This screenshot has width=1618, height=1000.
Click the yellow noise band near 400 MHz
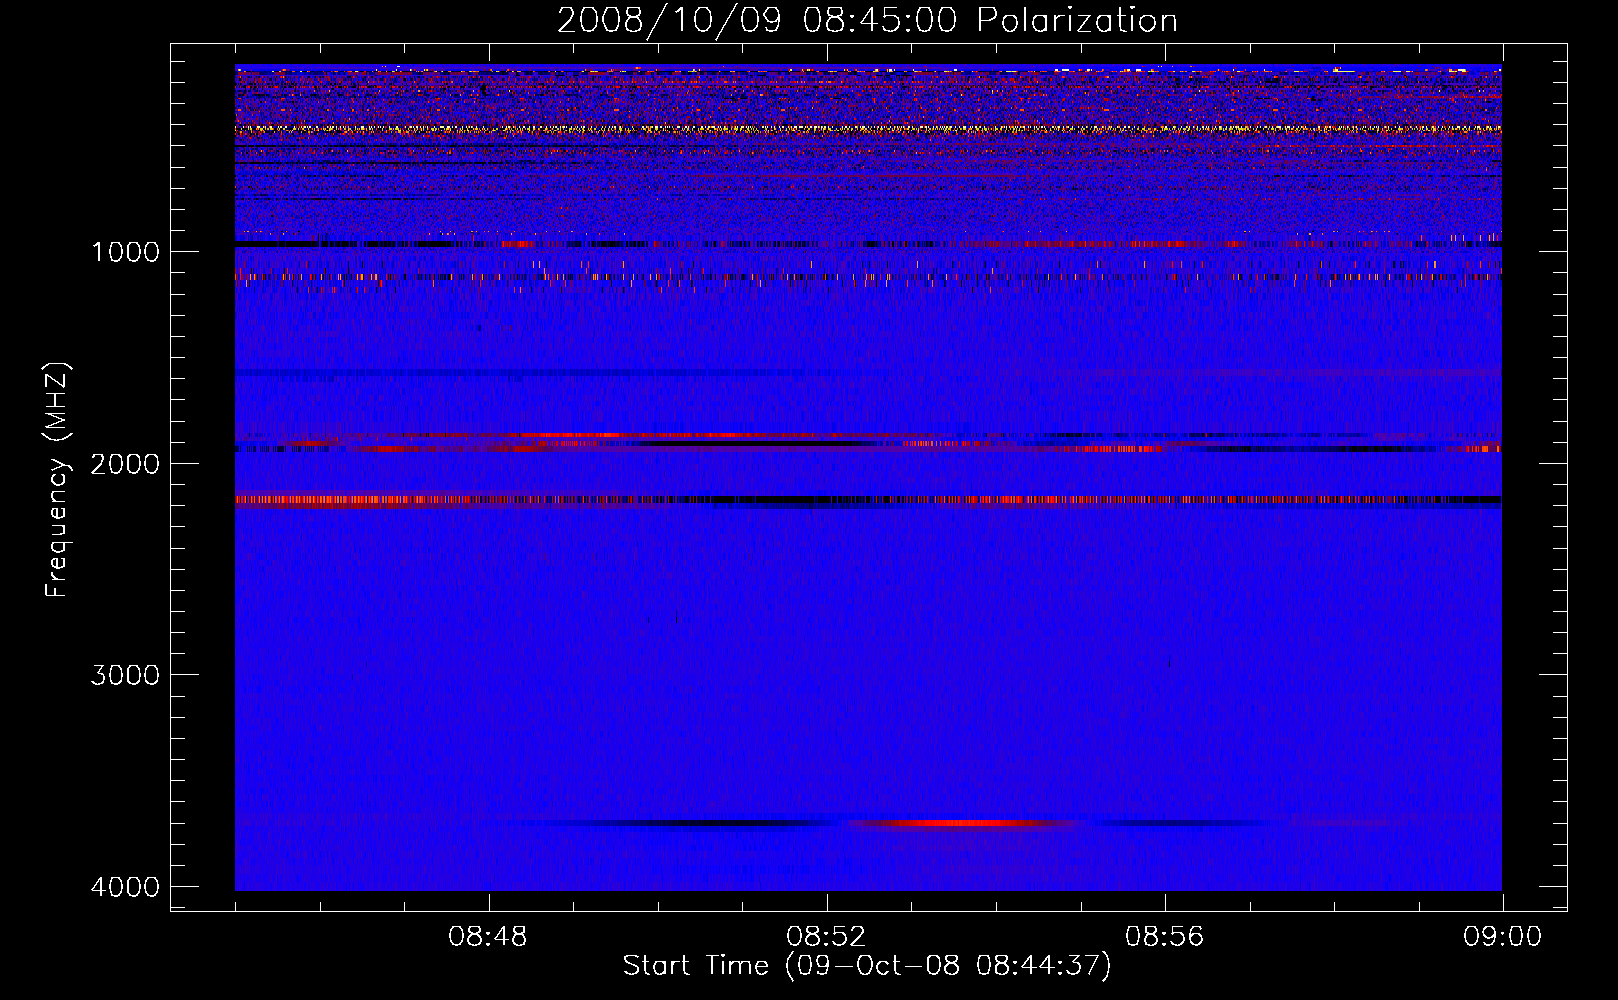868,129
